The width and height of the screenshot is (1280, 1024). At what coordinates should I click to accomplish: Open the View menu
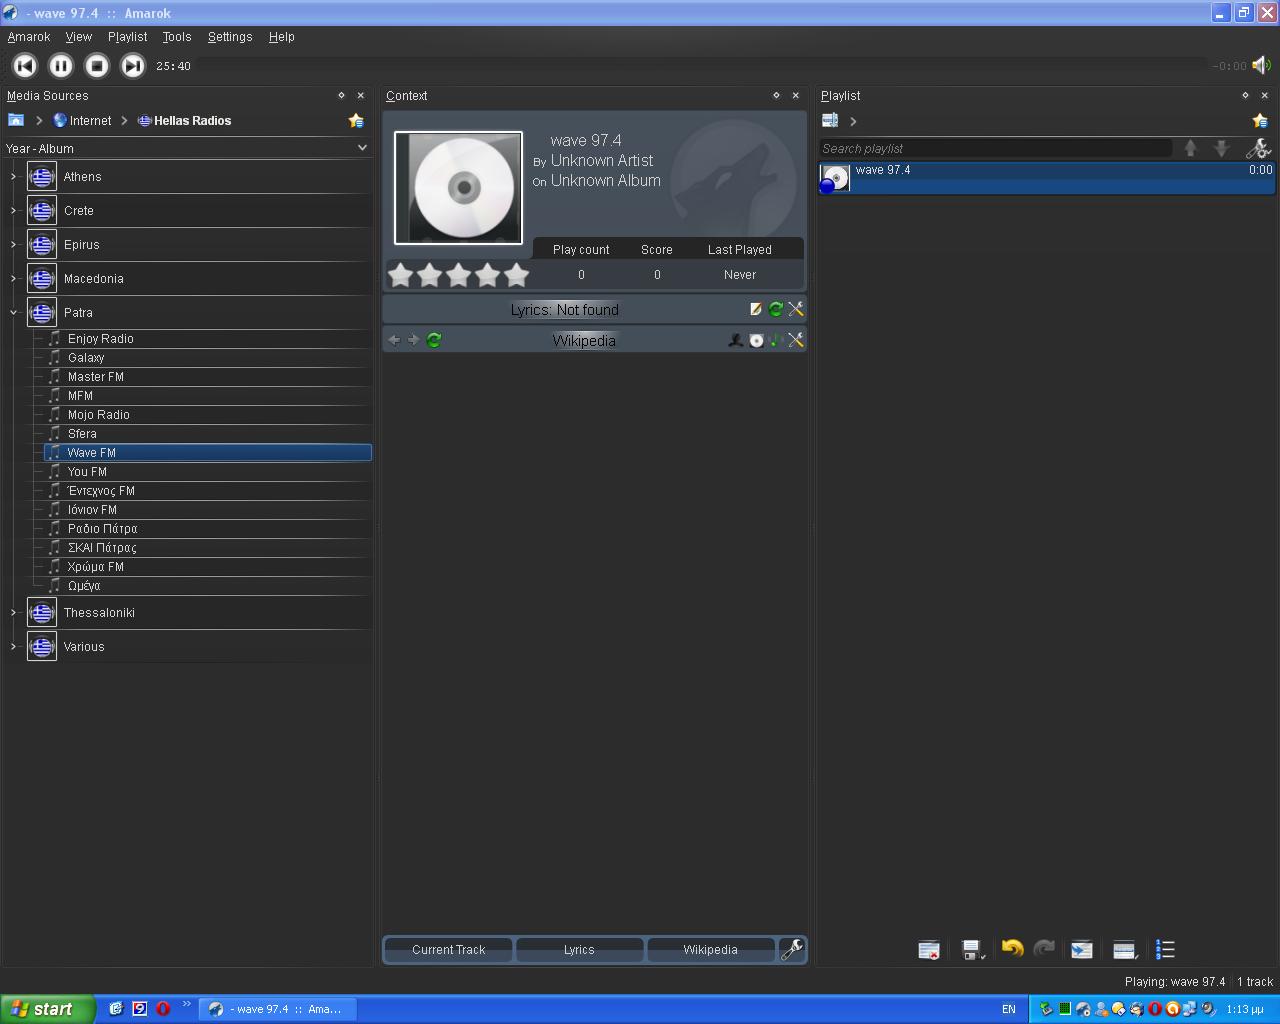[x=79, y=37]
